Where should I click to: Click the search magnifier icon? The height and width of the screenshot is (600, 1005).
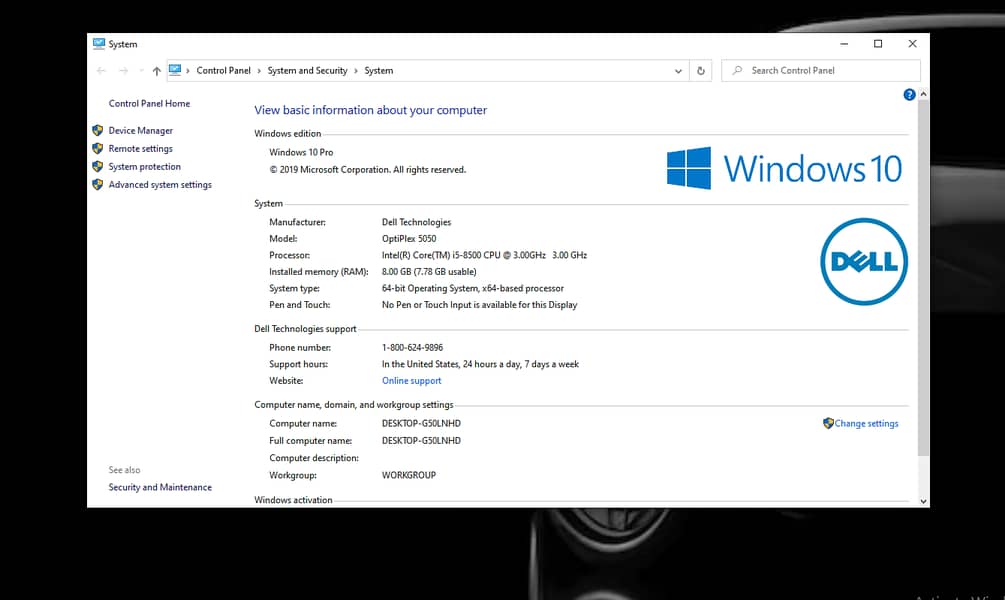(x=737, y=71)
